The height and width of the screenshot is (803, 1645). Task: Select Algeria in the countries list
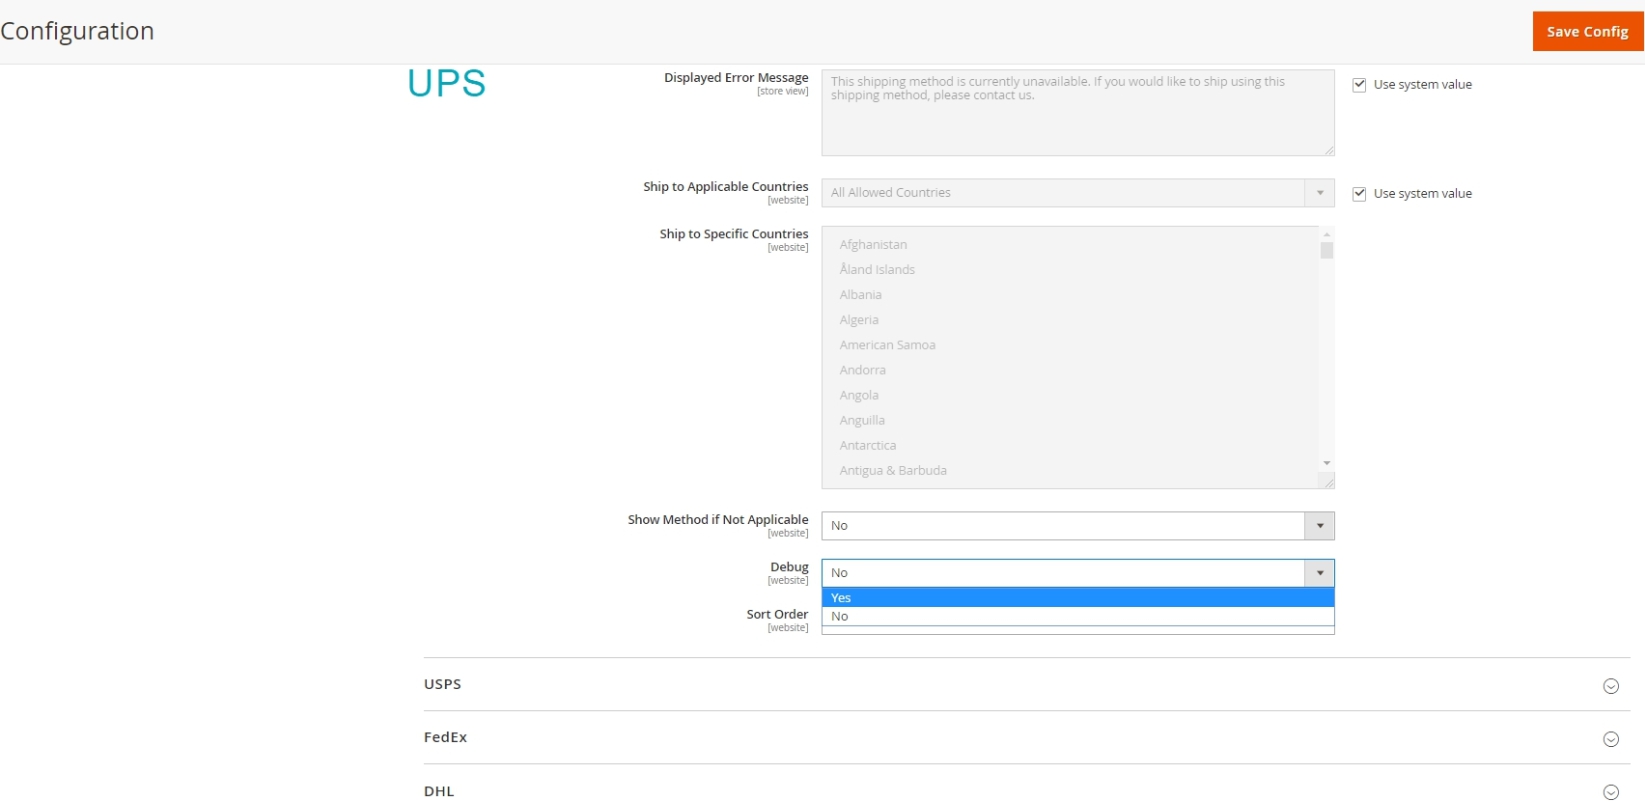[x=859, y=320]
